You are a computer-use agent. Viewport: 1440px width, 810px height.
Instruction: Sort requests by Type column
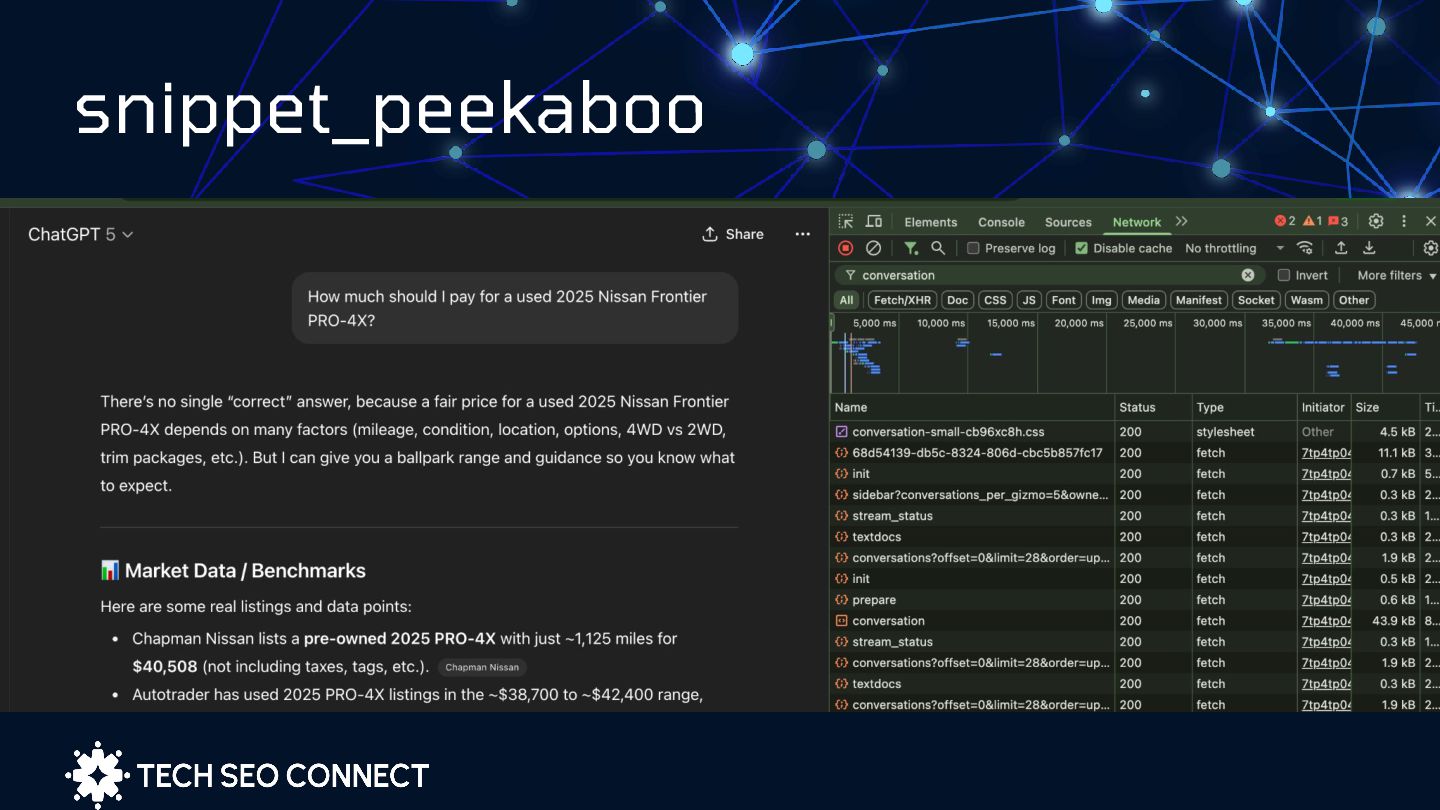pyautogui.click(x=1244, y=407)
